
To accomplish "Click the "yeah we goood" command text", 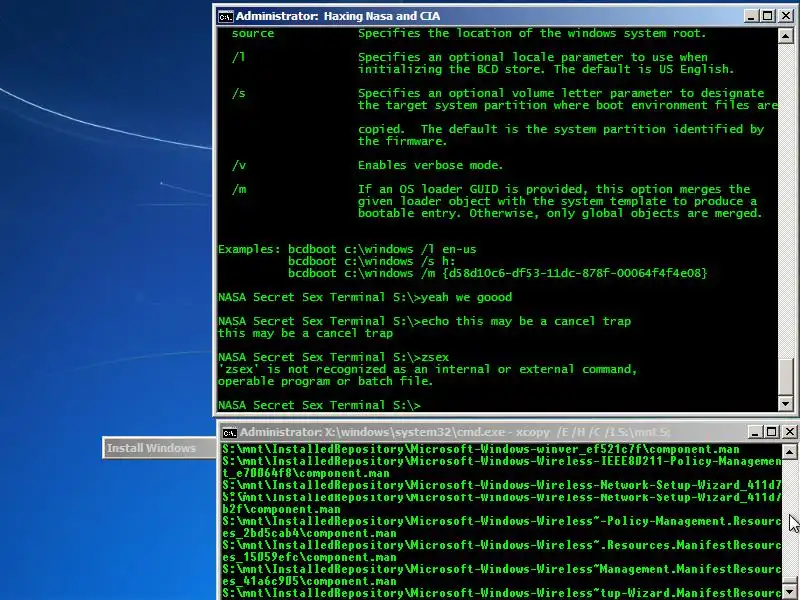I will pyautogui.click(x=466, y=298).
